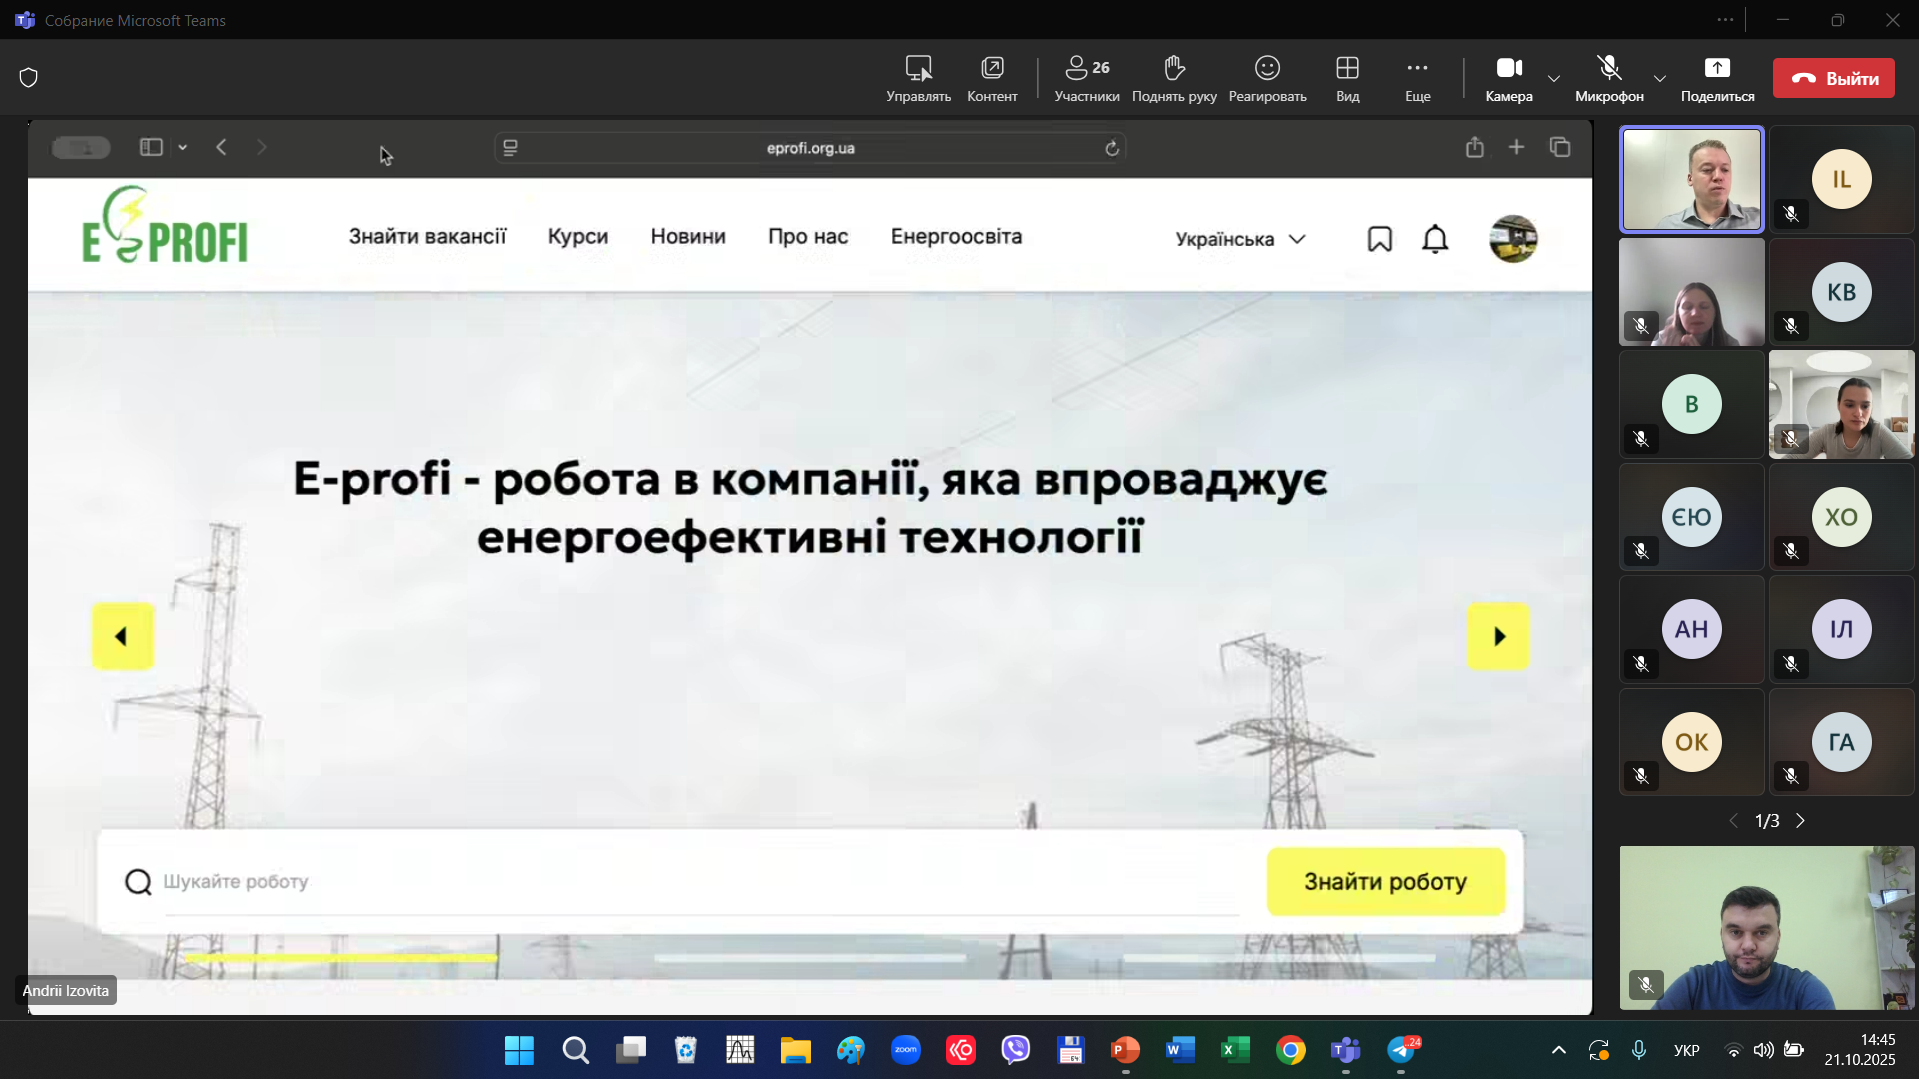Image resolution: width=1919 pixels, height=1079 pixels.
Task: Open the Content sharing button
Action: 991,78
